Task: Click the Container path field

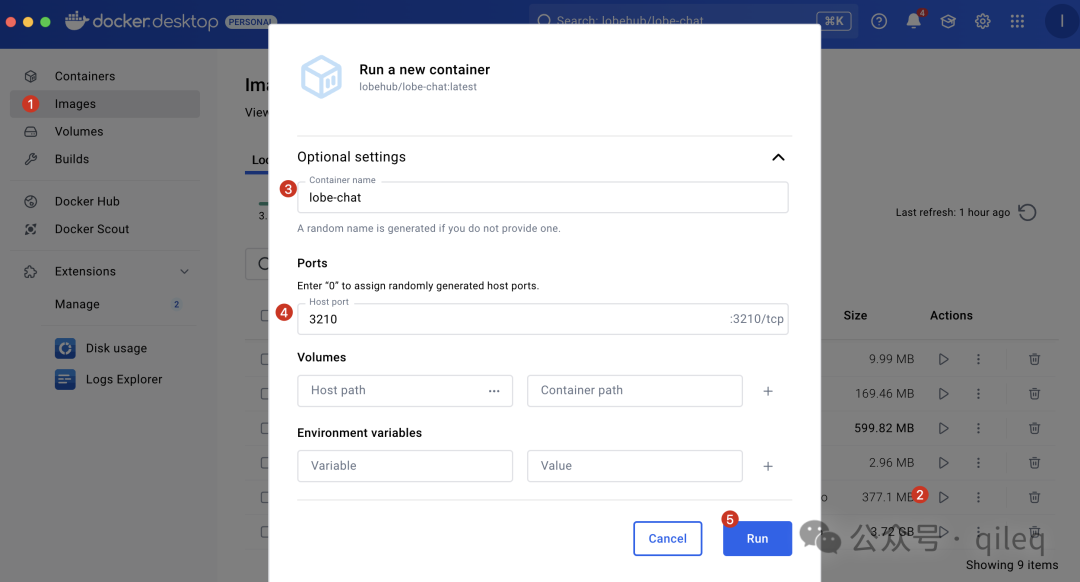Action: 635,391
